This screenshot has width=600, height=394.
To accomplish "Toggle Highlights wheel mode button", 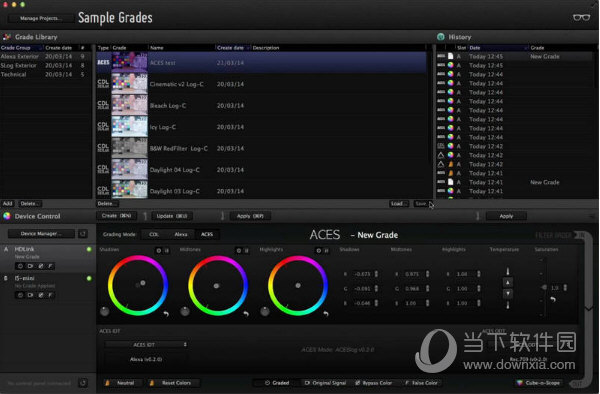I will pos(327,251).
